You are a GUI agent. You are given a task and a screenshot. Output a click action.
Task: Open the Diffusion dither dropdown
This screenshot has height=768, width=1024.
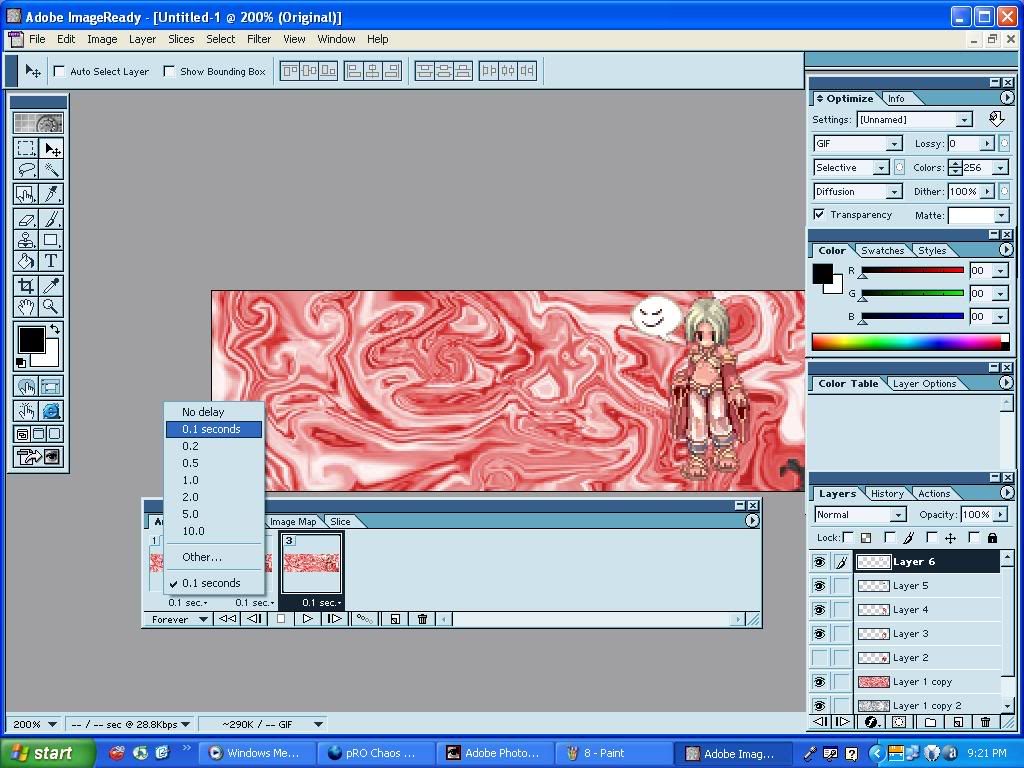tap(894, 192)
